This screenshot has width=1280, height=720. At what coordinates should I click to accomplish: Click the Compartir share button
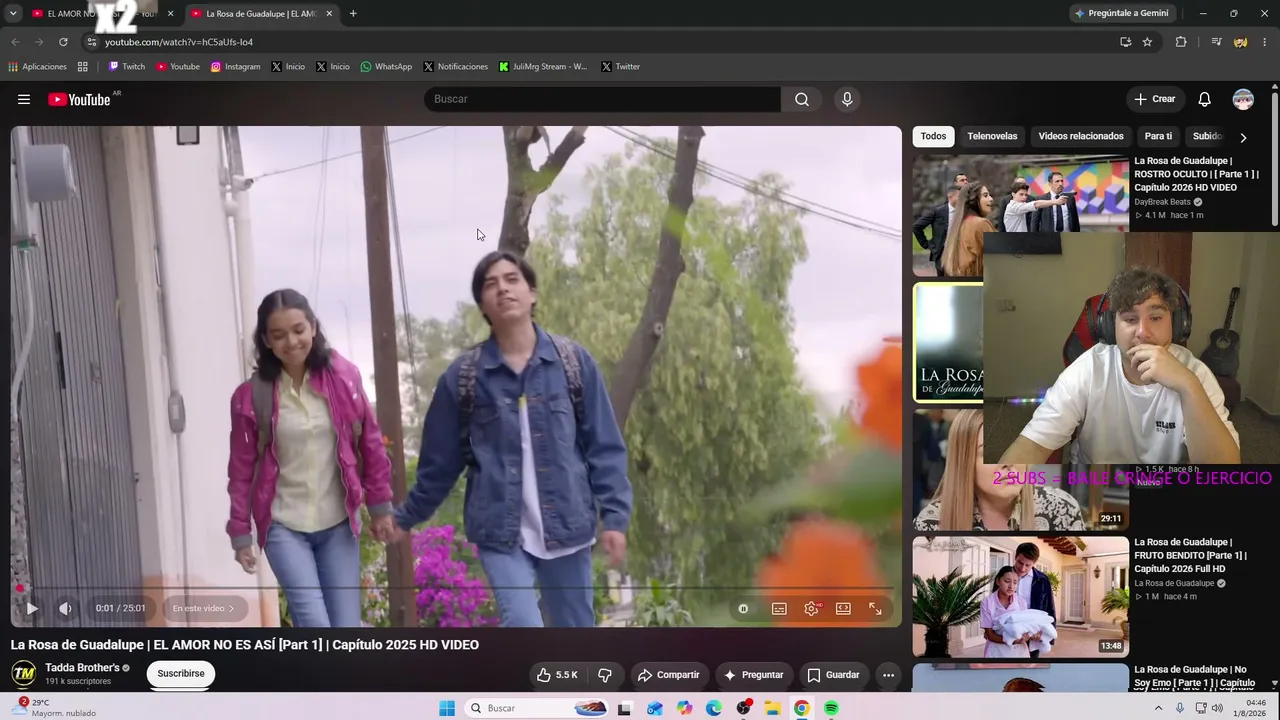pyautogui.click(x=668, y=675)
